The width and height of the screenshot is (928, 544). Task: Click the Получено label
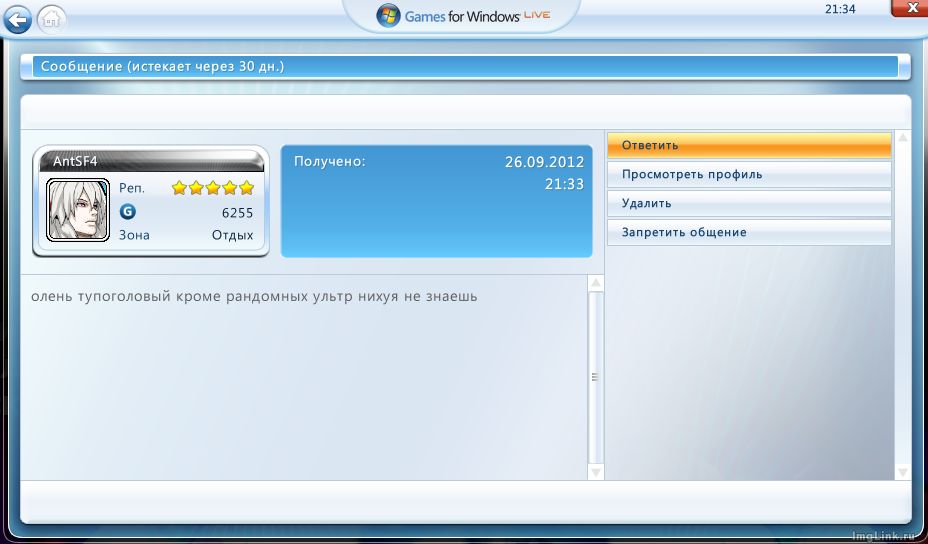330,161
